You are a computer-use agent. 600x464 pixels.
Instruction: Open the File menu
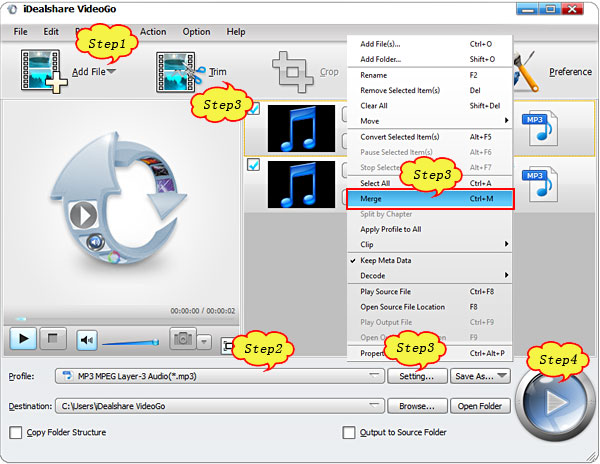(20, 32)
